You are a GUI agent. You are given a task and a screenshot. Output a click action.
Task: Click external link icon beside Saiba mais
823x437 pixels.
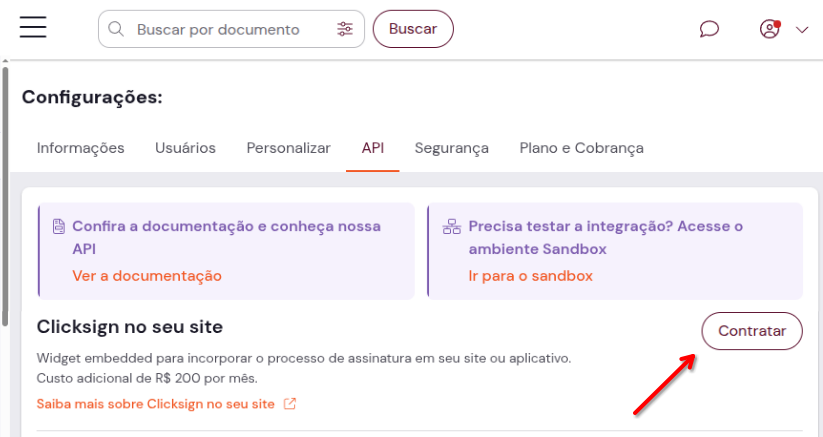pos(290,403)
